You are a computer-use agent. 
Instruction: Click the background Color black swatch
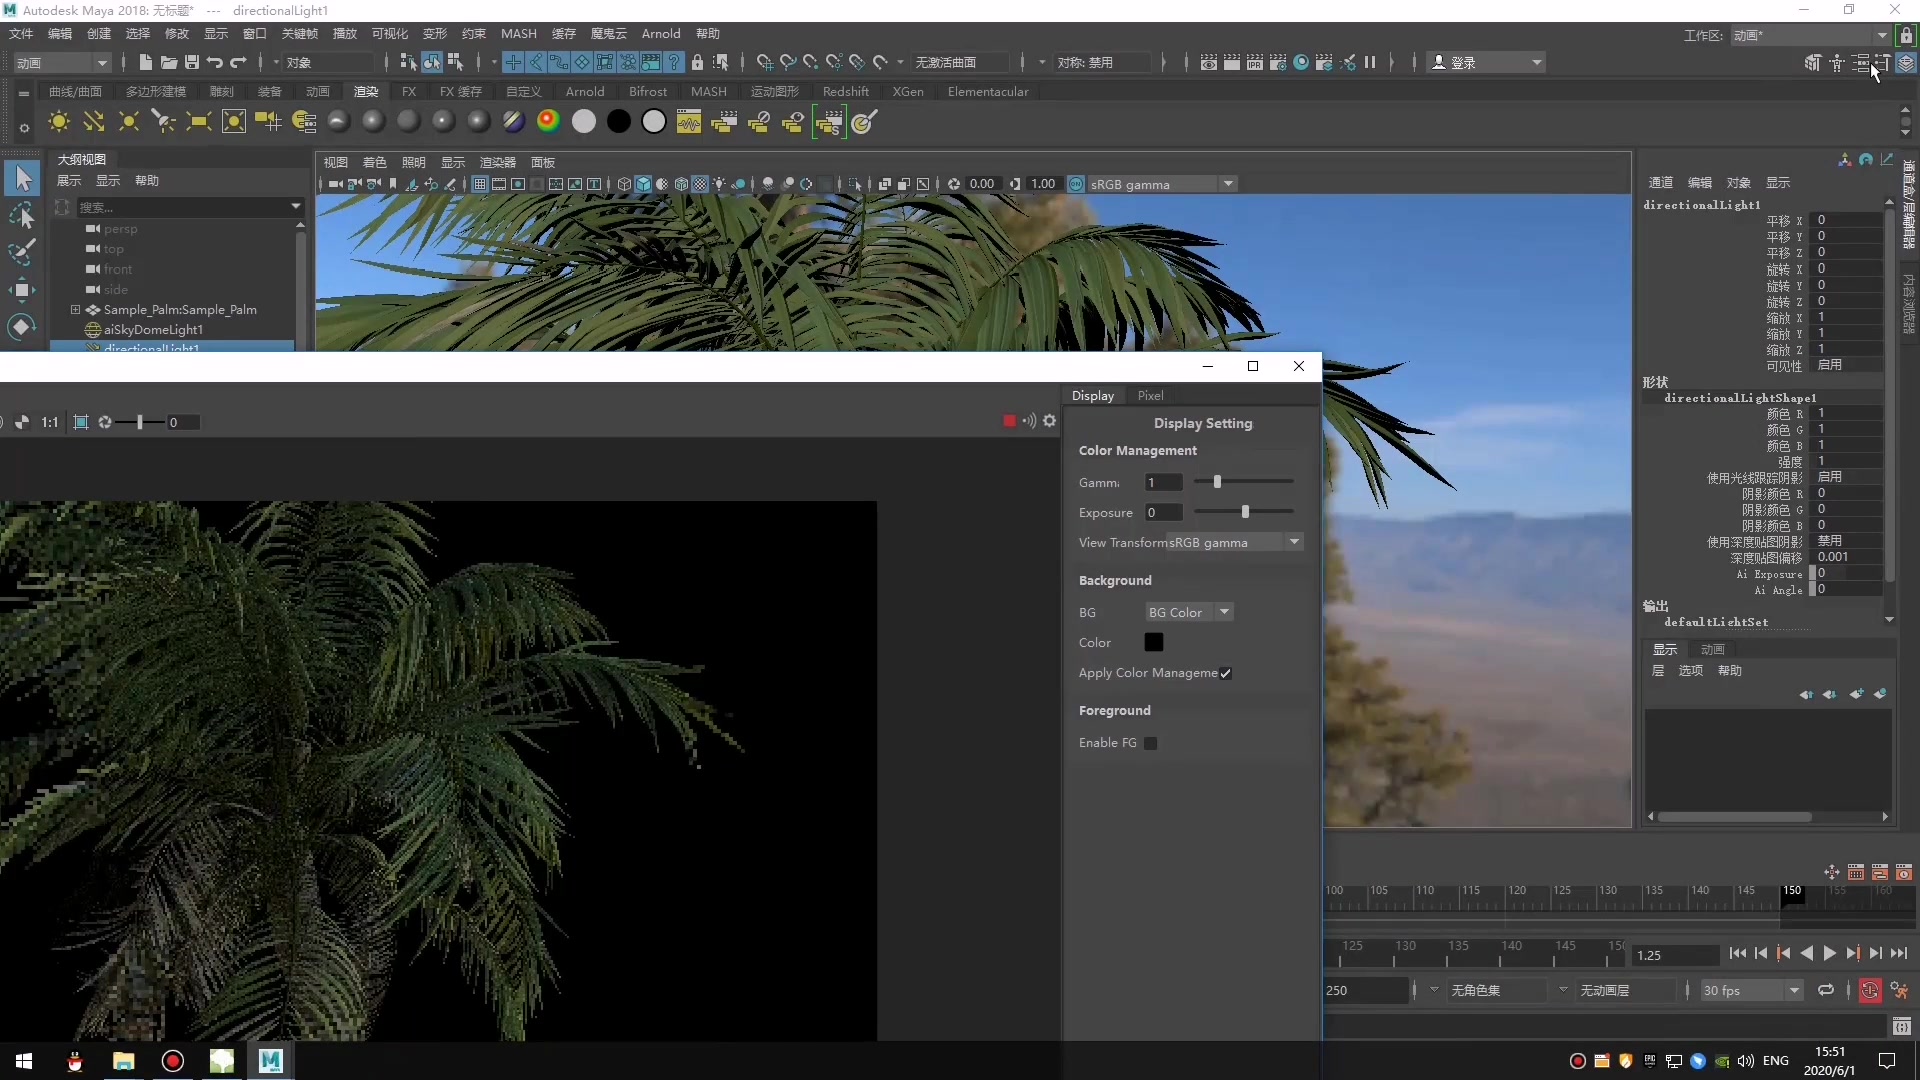tap(1153, 643)
